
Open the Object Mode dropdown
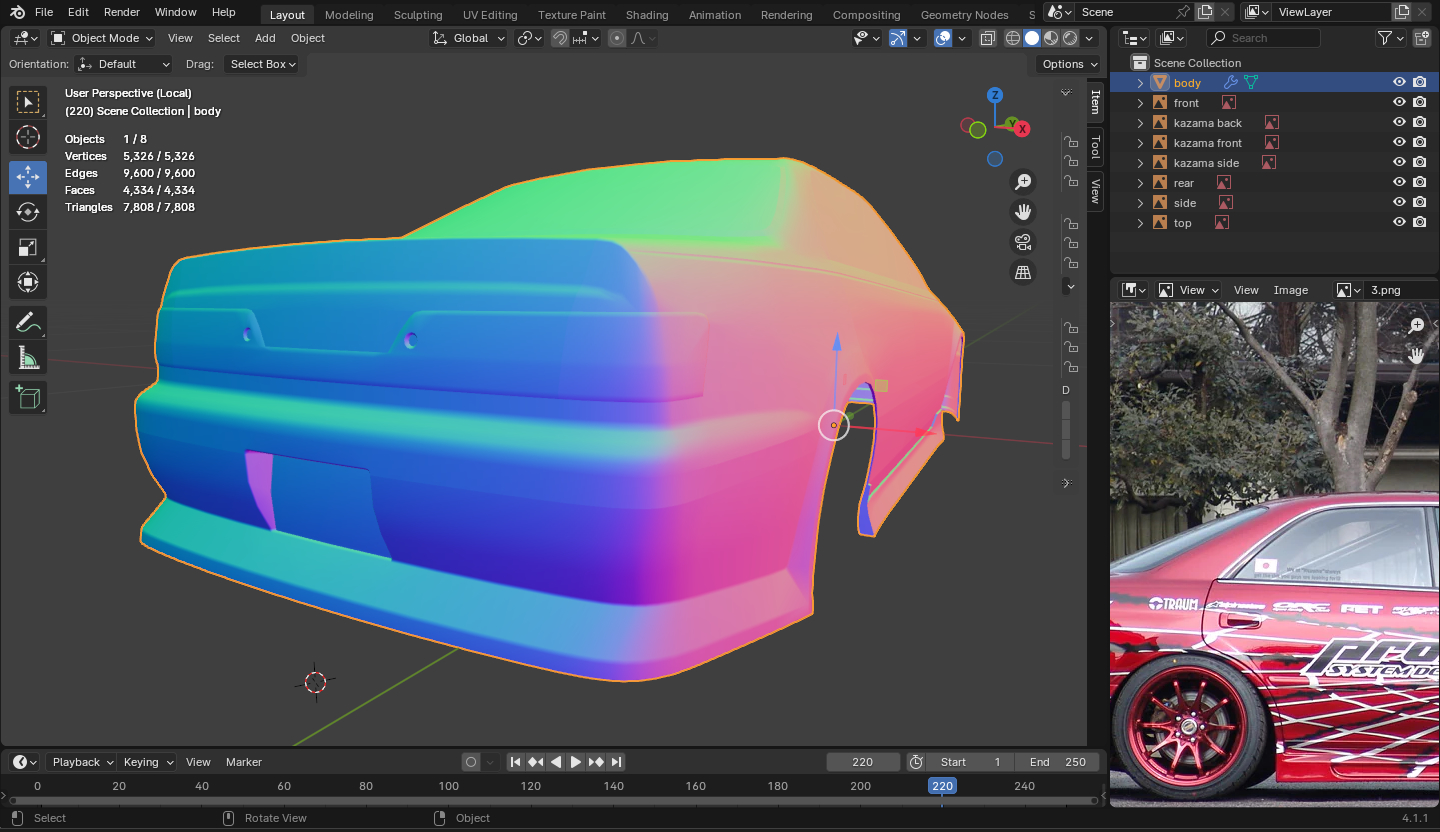pos(102,38)
